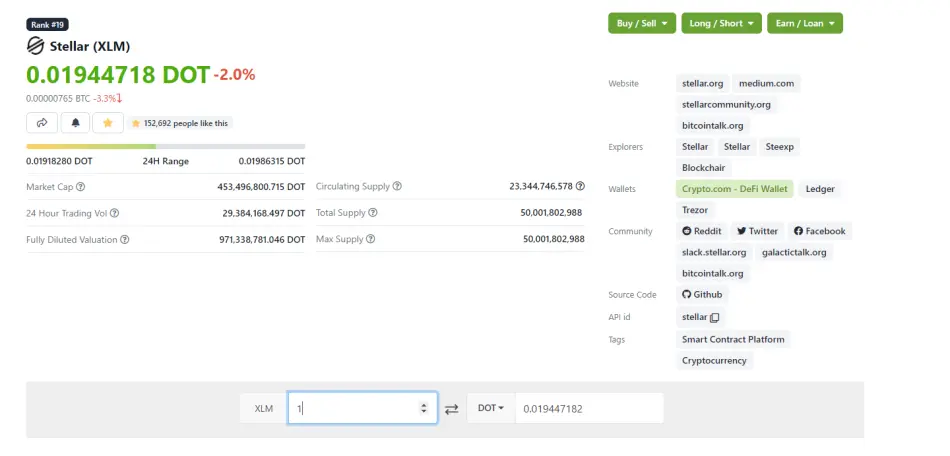Open the Crypto.com - DeFi Wallet link
This screenshot has width=950, height=456.
pos(734,189)
